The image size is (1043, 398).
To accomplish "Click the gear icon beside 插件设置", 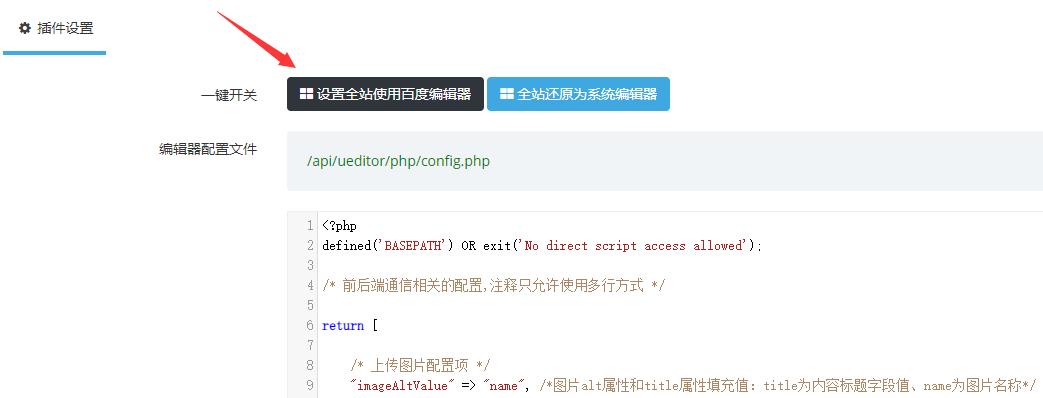I will pos(25,28).
